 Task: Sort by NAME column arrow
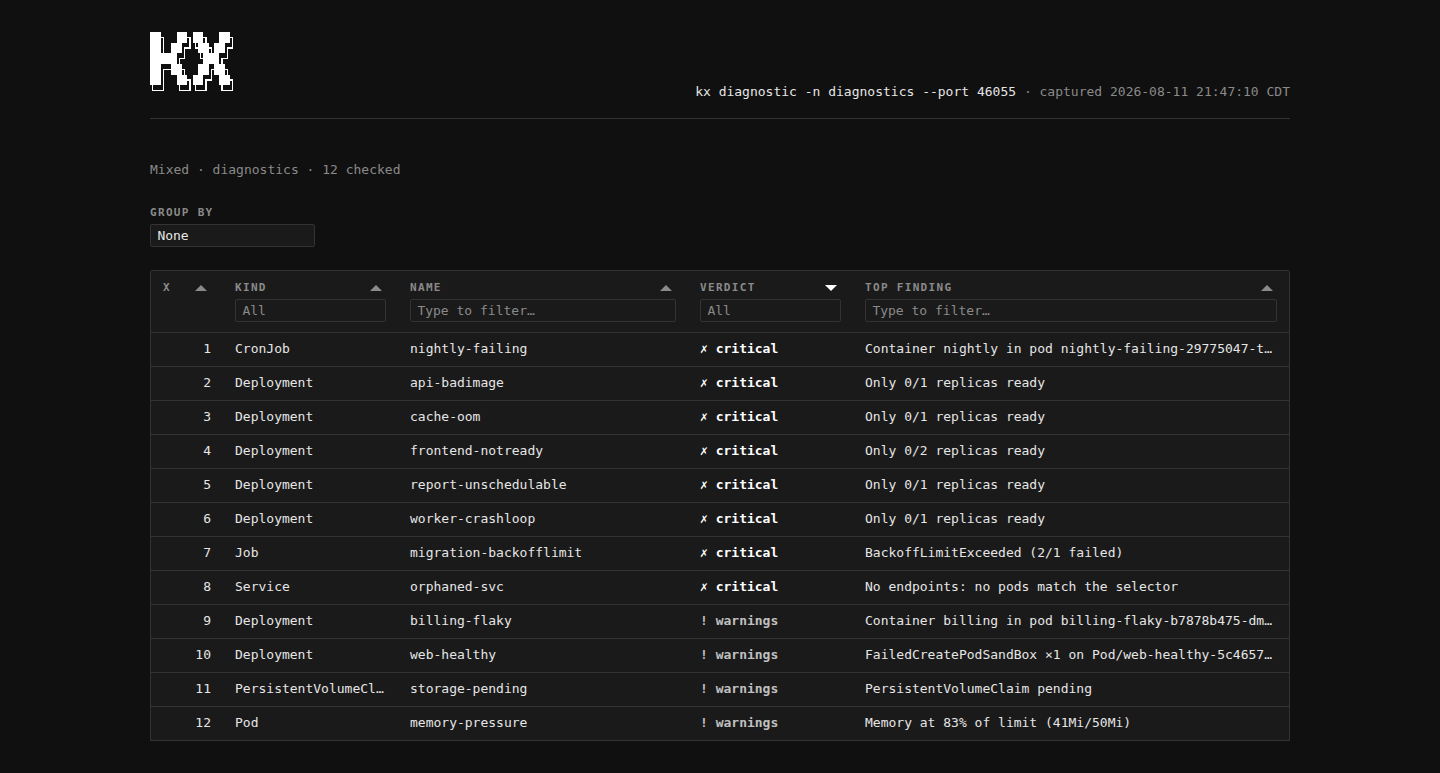666,288
